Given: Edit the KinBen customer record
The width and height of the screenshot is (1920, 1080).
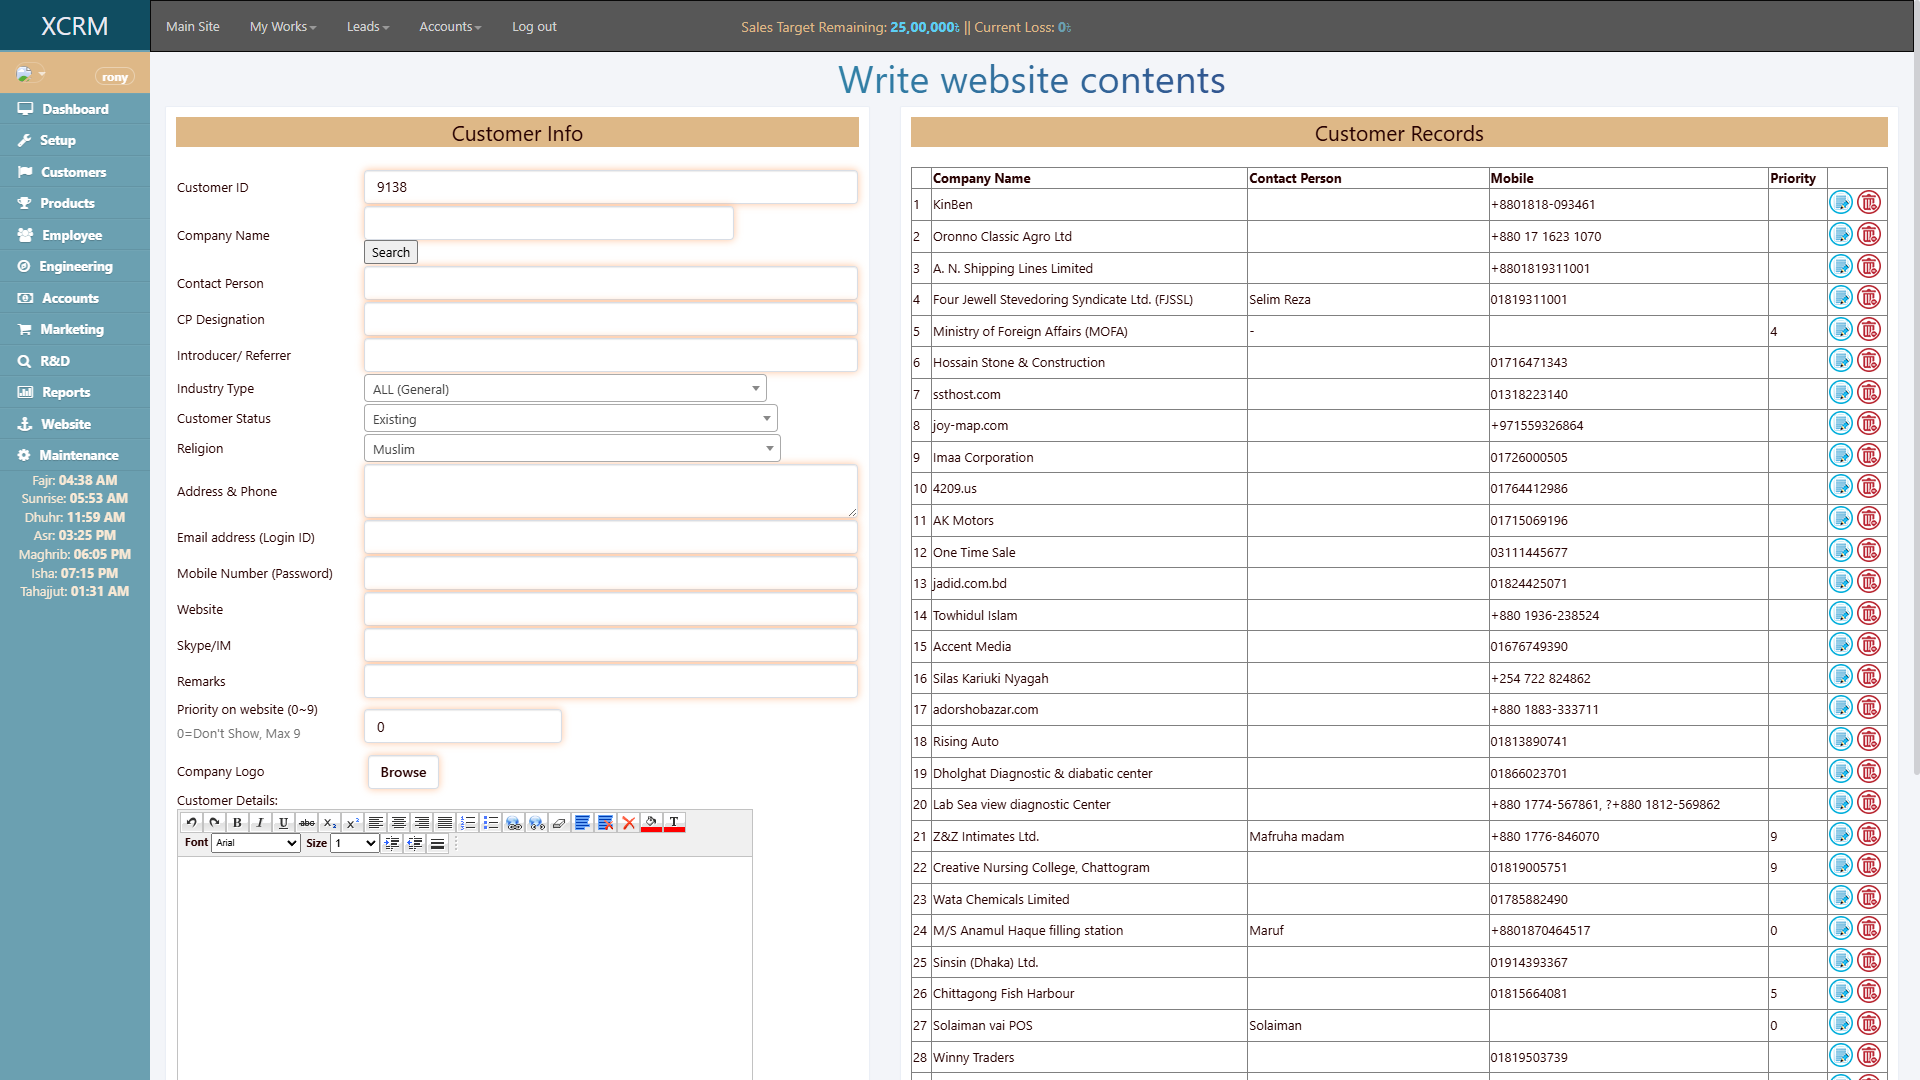Looking at the screenshot, I should click(x=1841, y=203).
